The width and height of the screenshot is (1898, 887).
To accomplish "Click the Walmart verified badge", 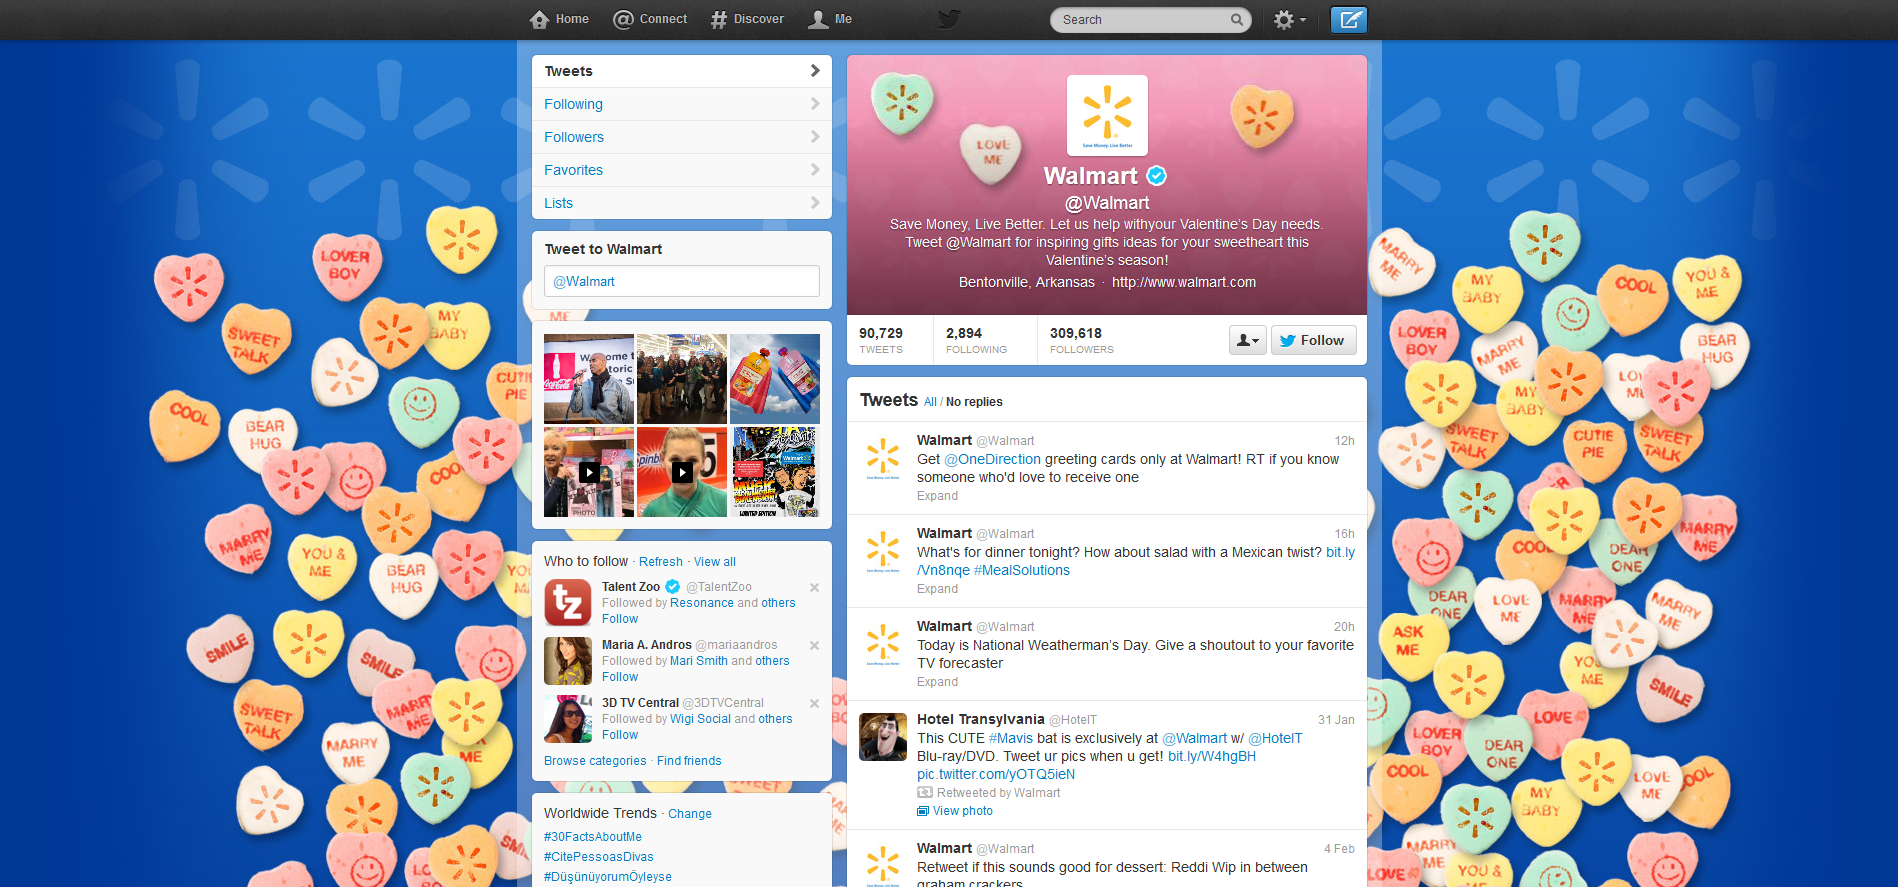I will (x=1156, y=176).
